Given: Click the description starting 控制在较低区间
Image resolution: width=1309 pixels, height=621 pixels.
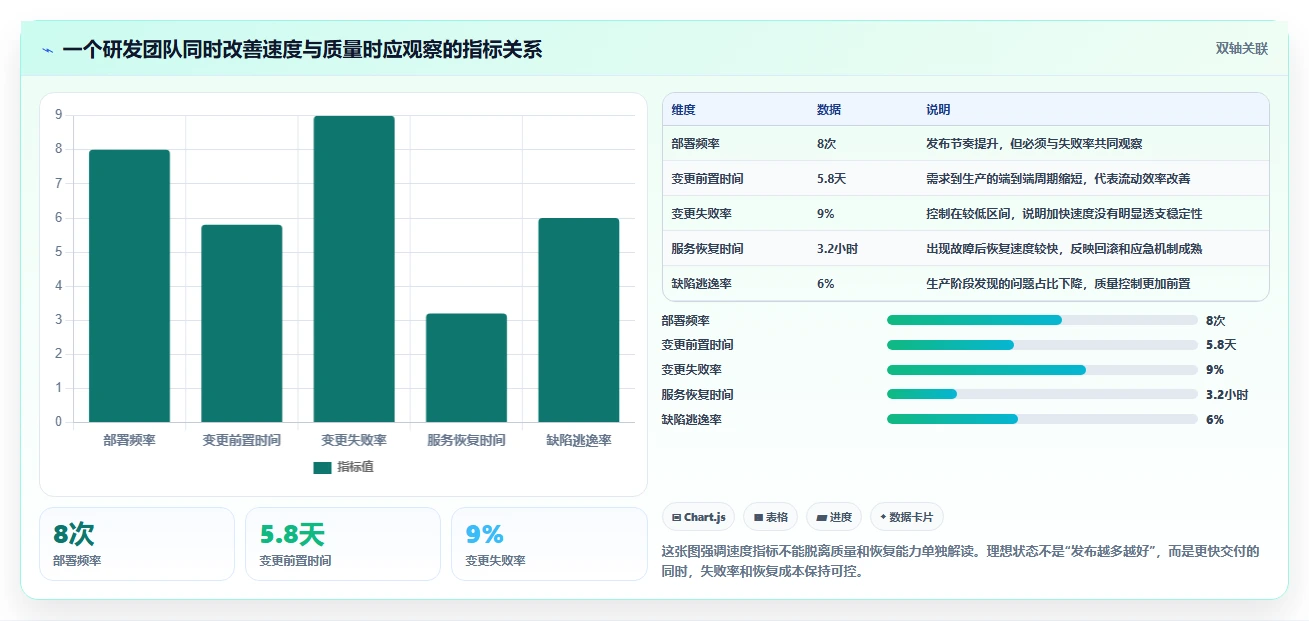Looking at the screenshot, I should [1064, 213].
